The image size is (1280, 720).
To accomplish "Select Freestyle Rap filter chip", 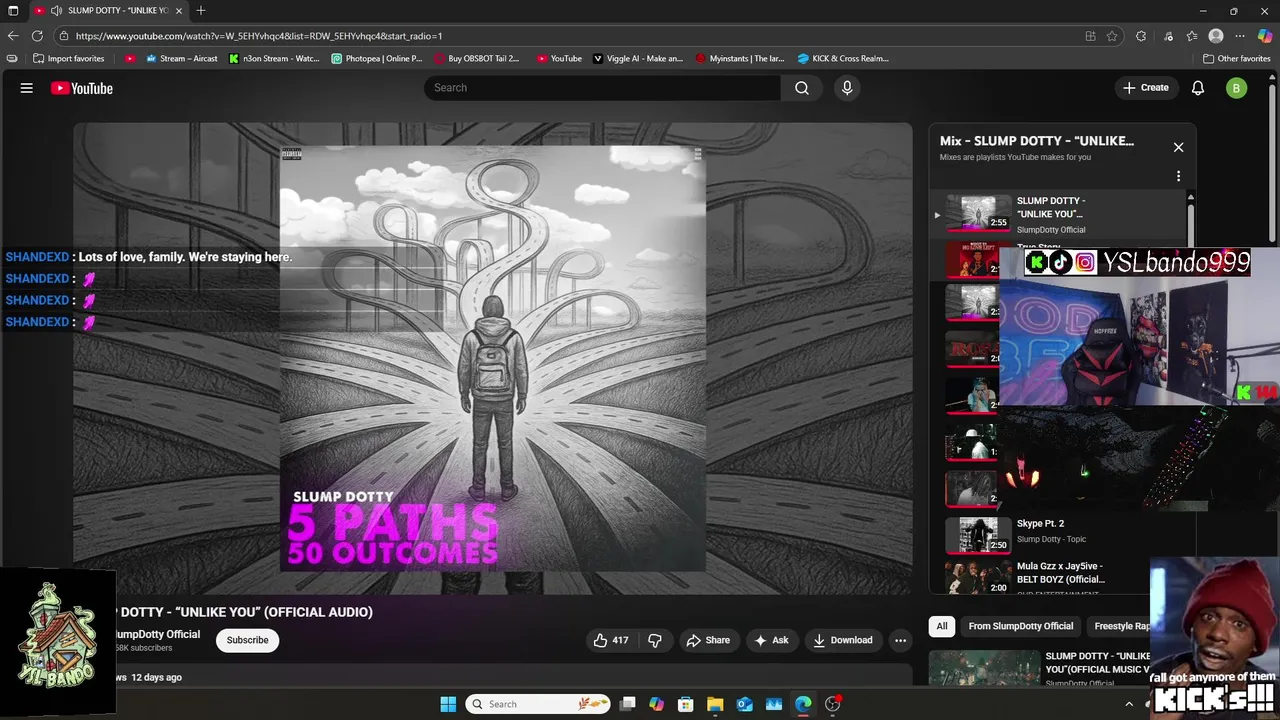I will coord(1120,626).
